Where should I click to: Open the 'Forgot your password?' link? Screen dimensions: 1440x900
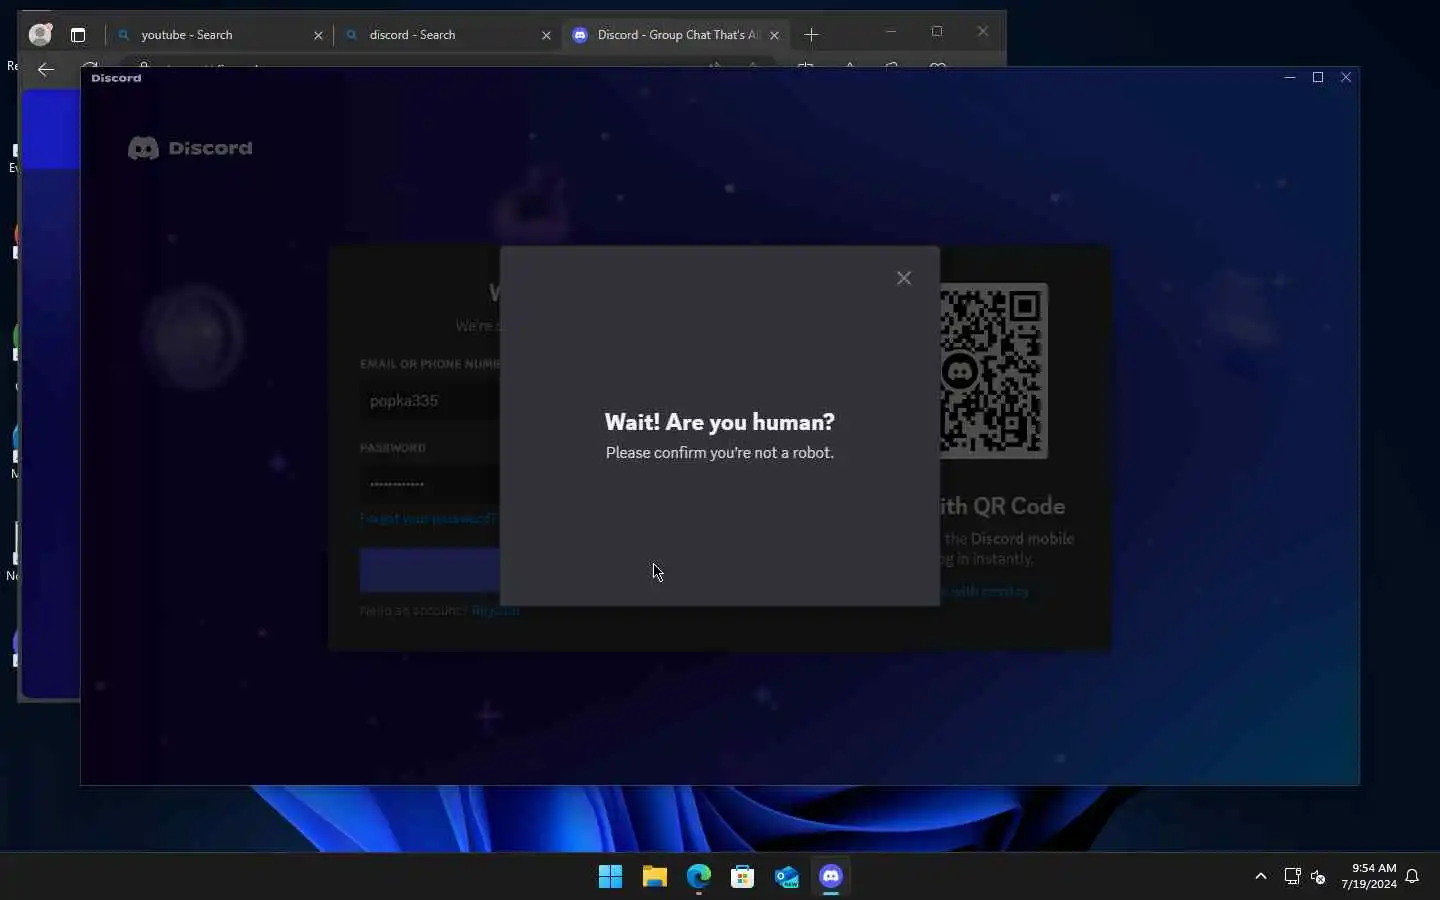click(x=428, y=518)
